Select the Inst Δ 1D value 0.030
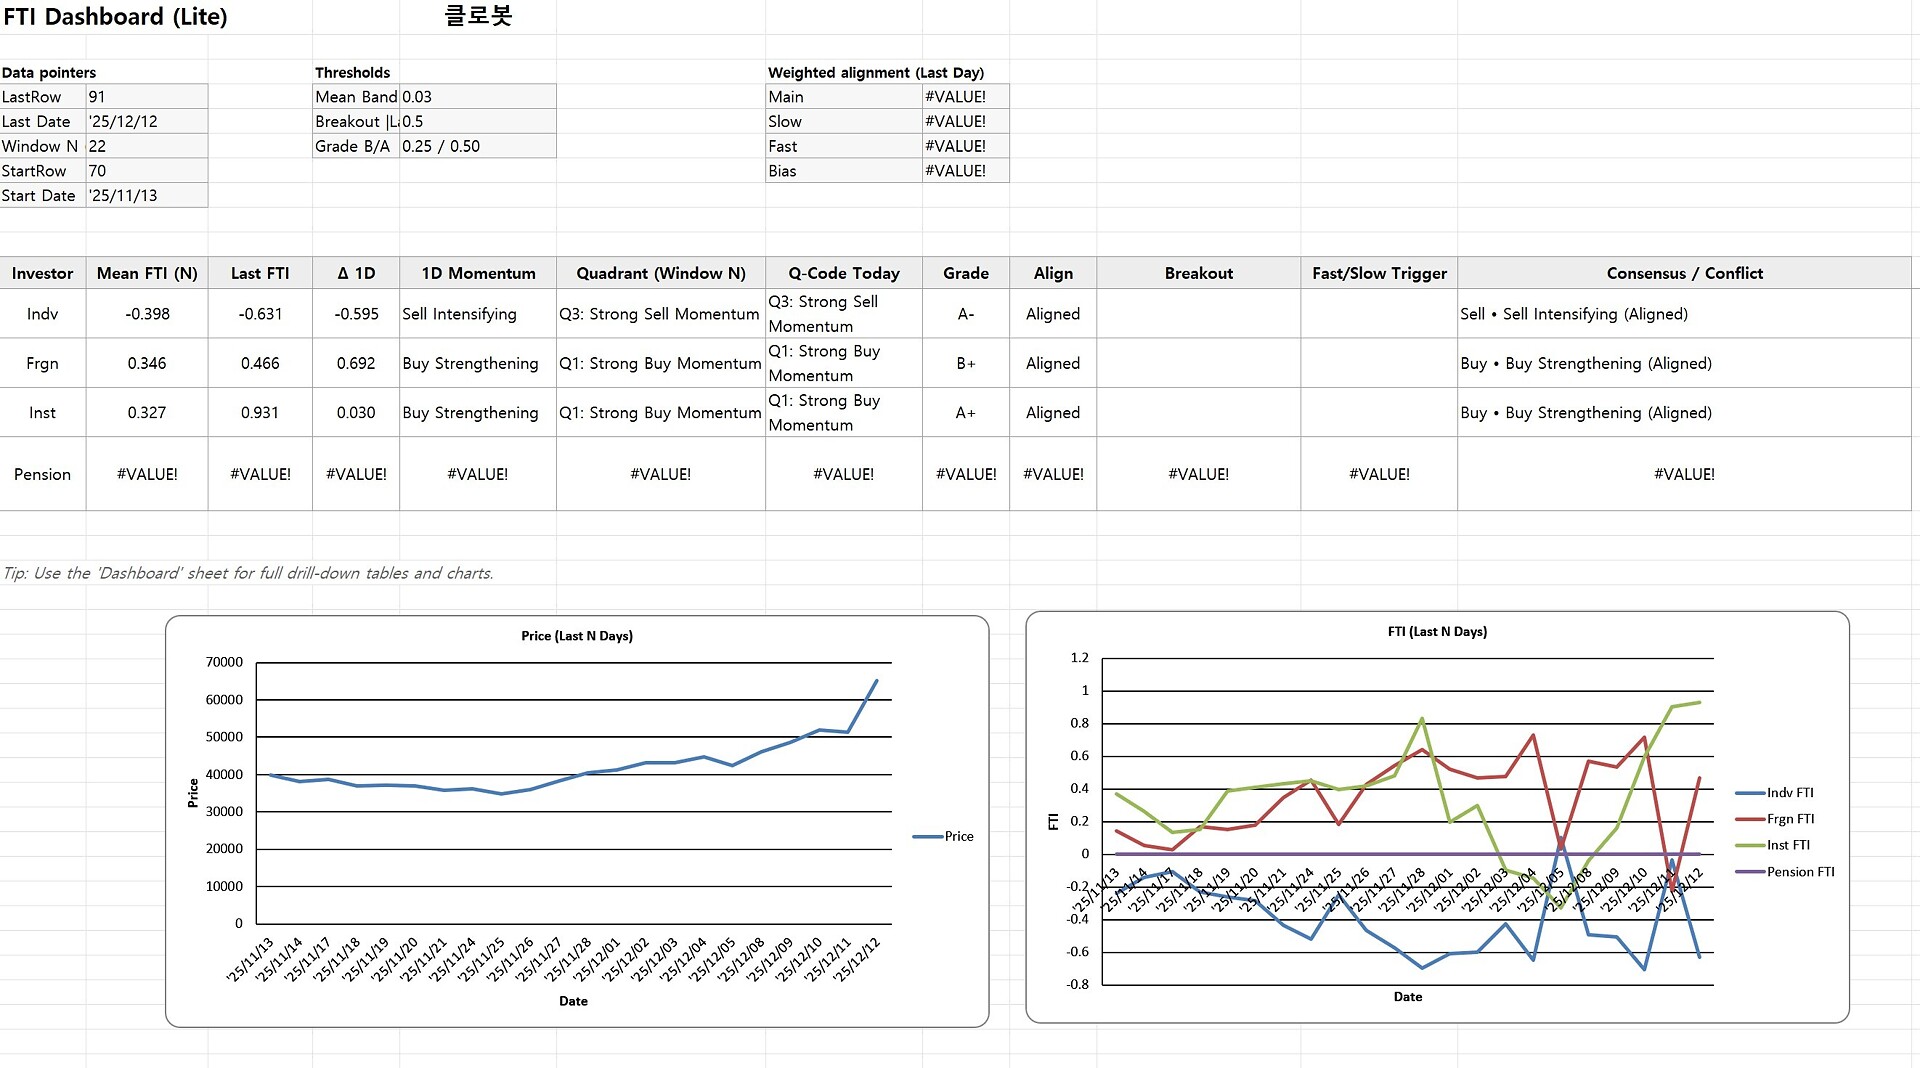The width and height of the screenshot is (1920, 1068). 356,413
